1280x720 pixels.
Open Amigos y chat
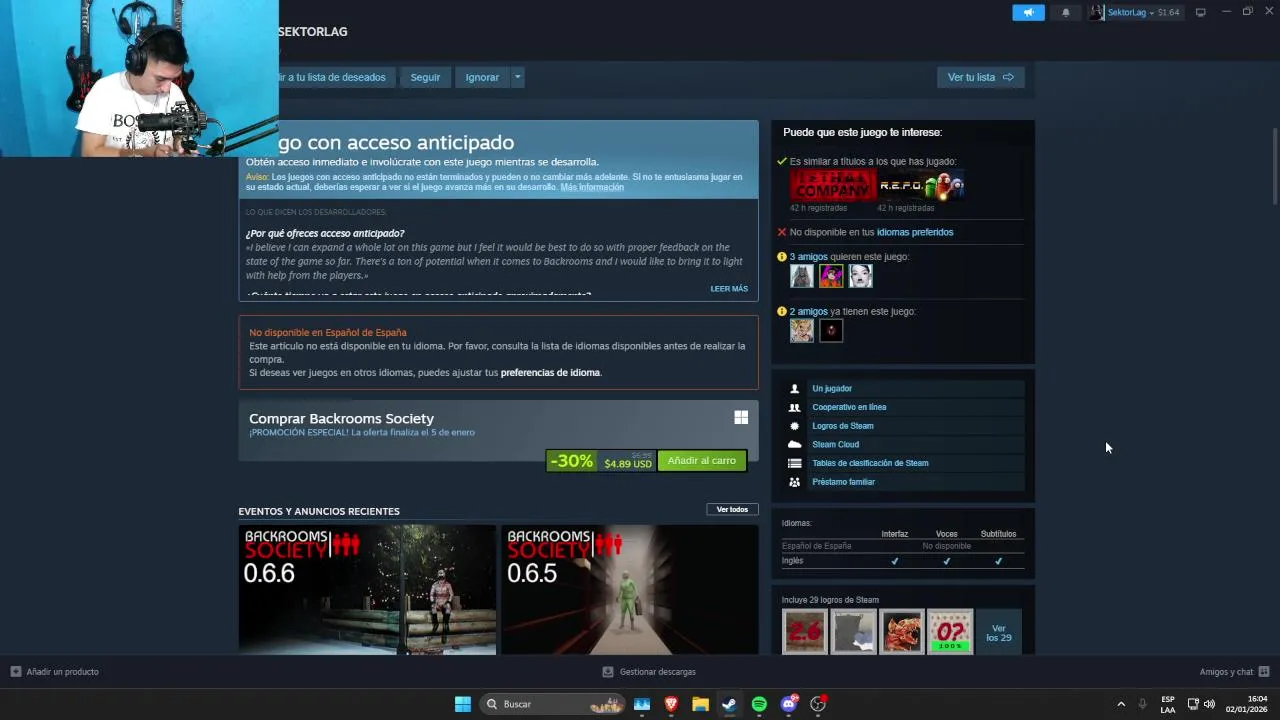point(1234,672)
